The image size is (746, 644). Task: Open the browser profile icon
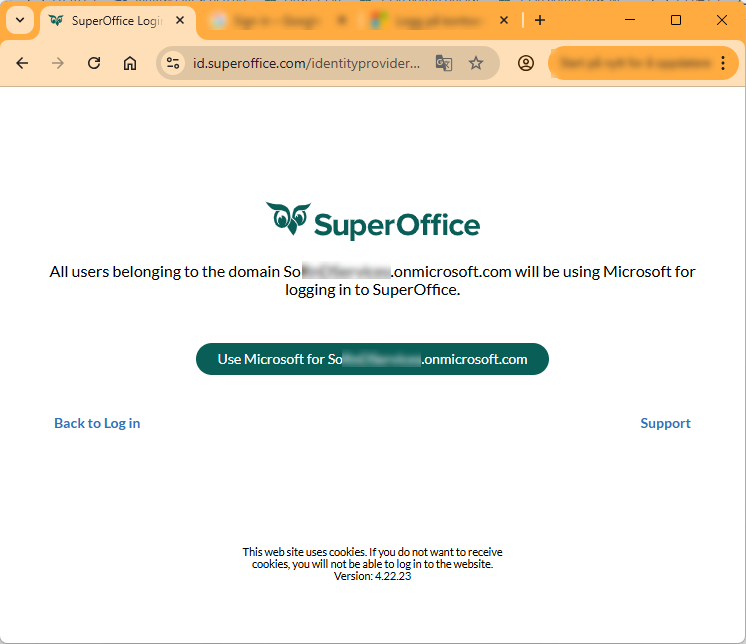pyautogui.click(x=526, y=63)
